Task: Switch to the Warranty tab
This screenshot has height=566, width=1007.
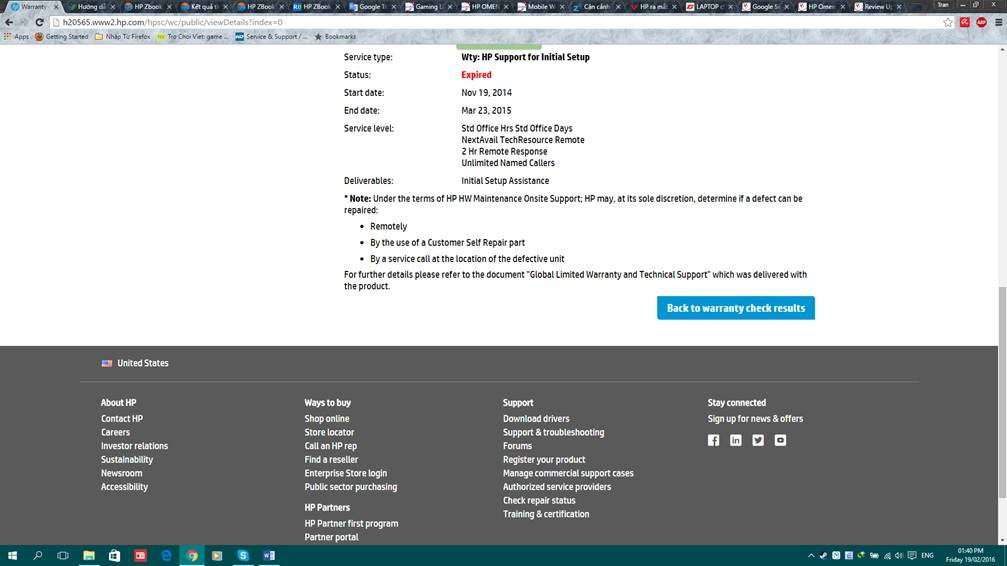Action: (x=33, y=6)
